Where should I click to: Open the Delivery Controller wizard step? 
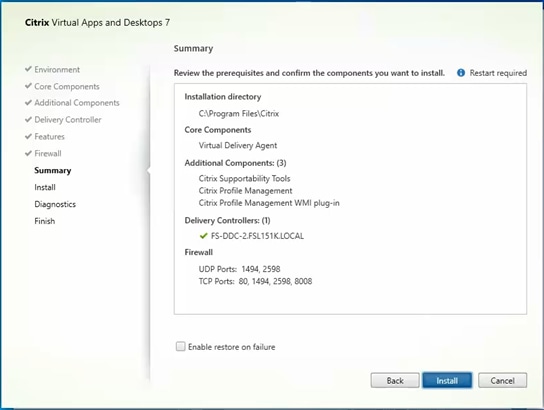[68, 120]
